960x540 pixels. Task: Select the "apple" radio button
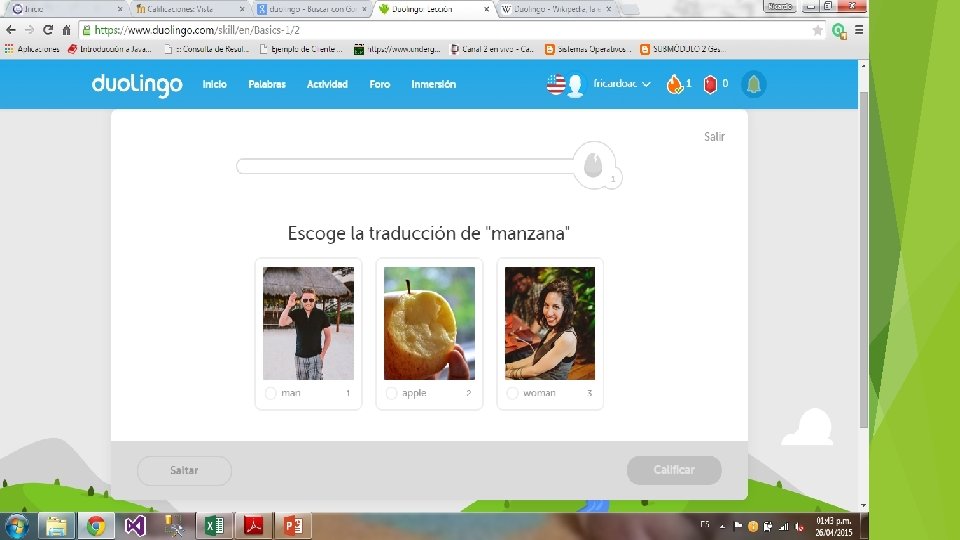pos(391,393)
